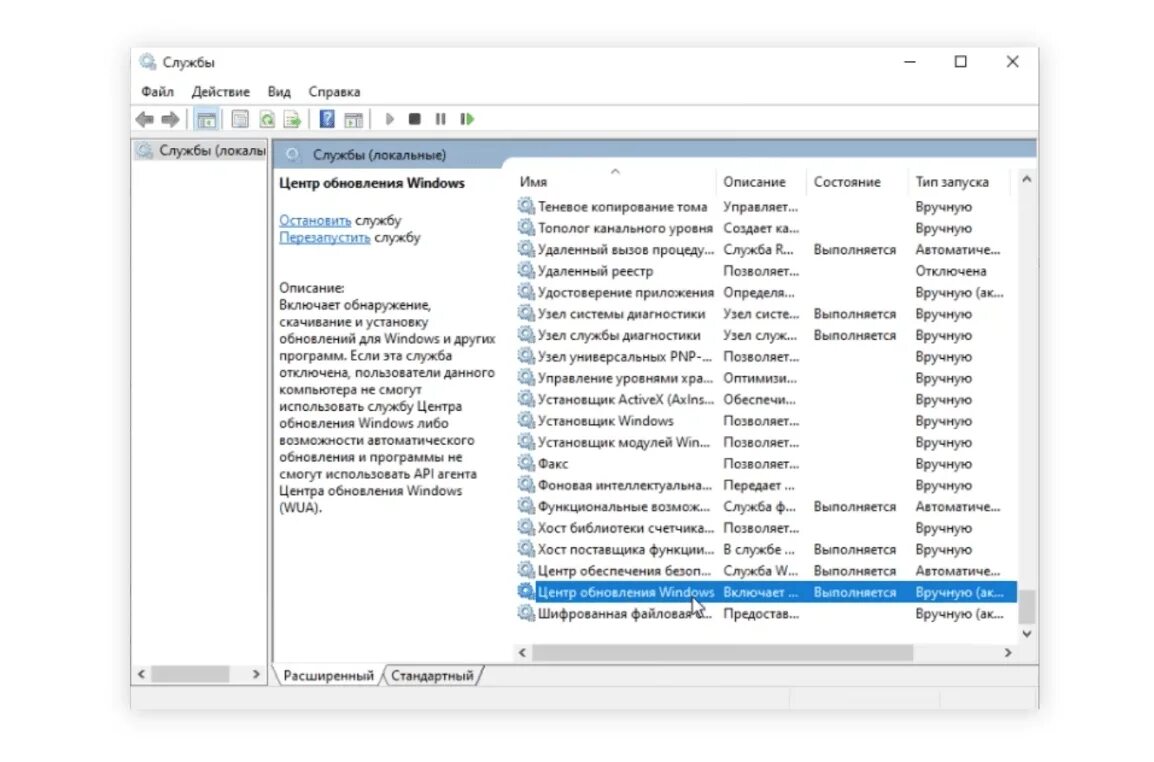Viewport: 1154px width, 762px height.
Task: Click the gear icon of Узел системы диагностики
Action: (525, 313)
